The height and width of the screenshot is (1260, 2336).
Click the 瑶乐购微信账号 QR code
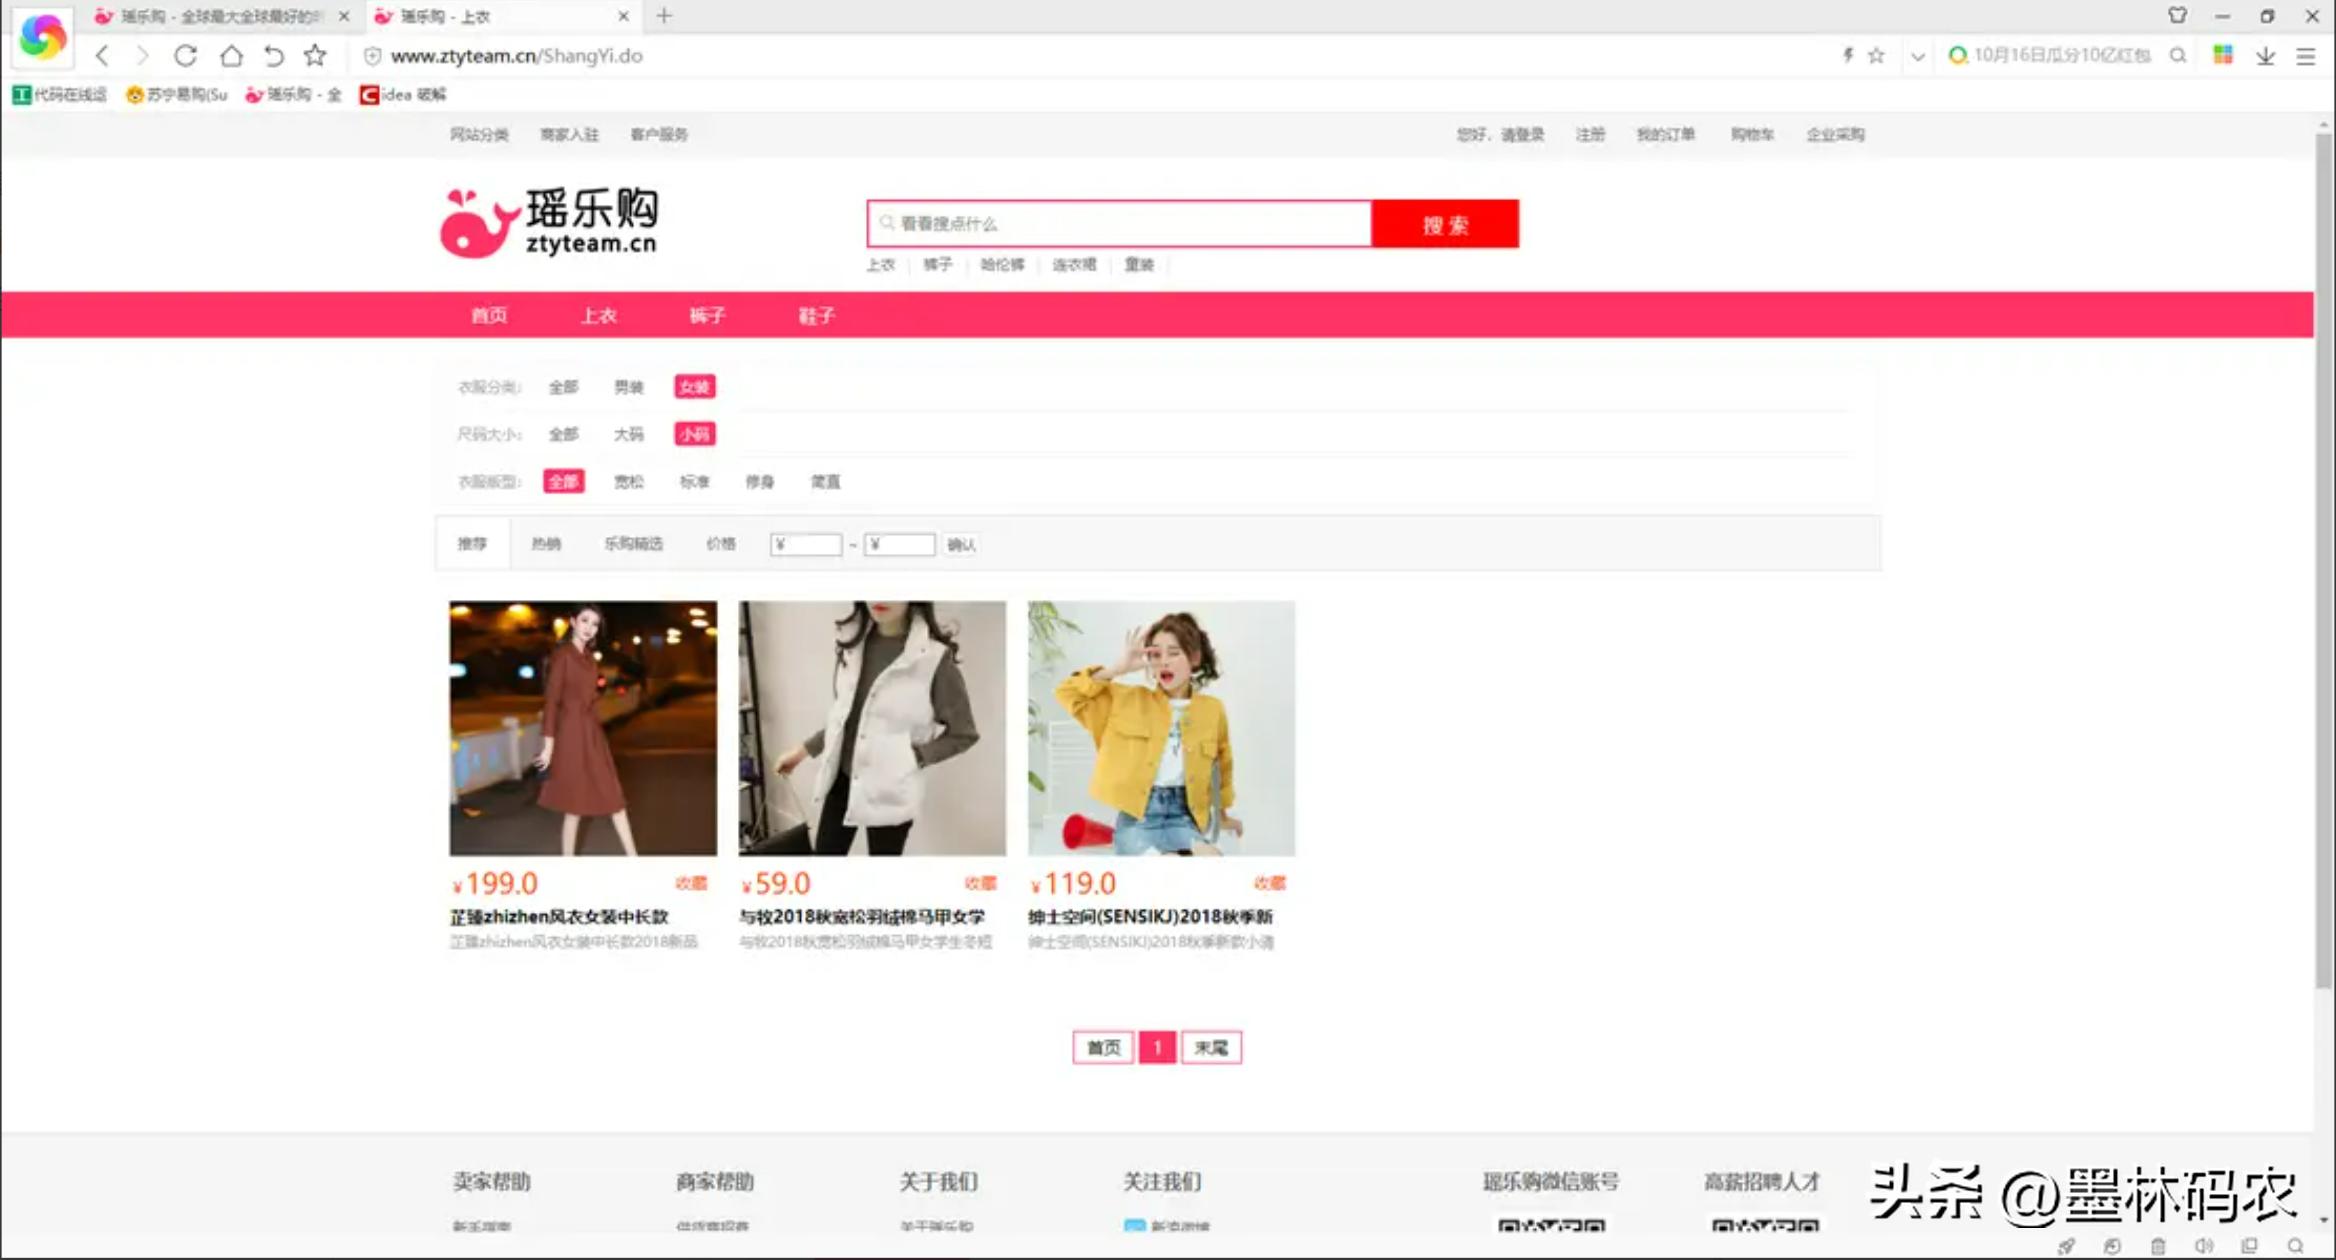tap(1553, 1230)
